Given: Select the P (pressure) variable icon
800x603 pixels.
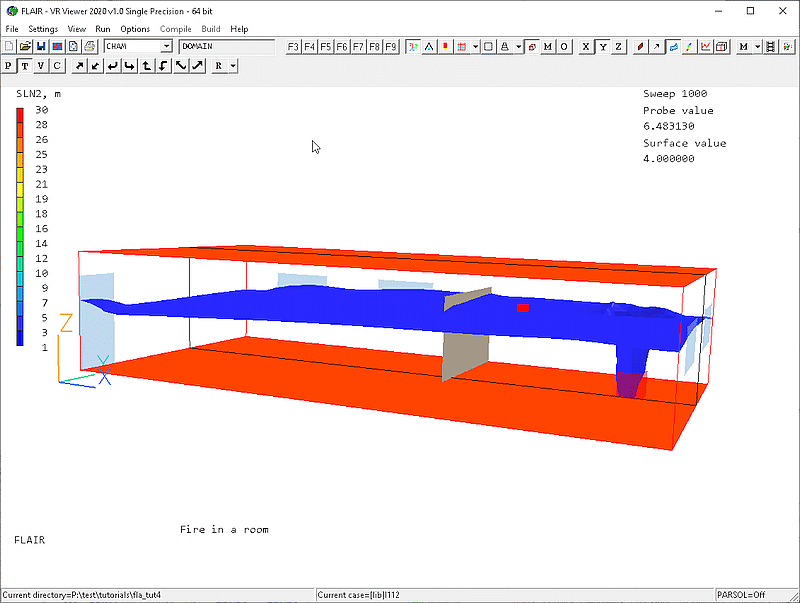Looking at the screenshot, I should click(9, 66).
